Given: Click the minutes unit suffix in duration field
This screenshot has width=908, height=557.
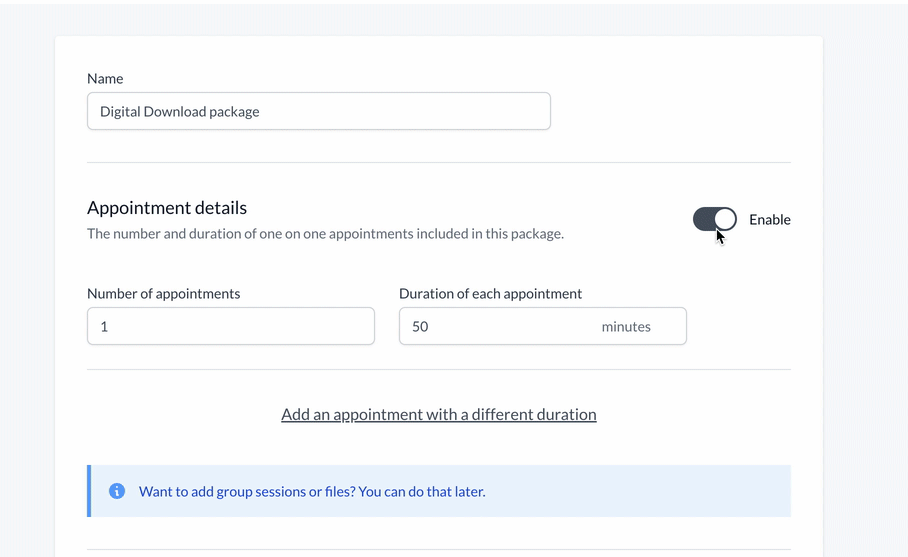Looking at the screenshot, I should tap(626, 327).
